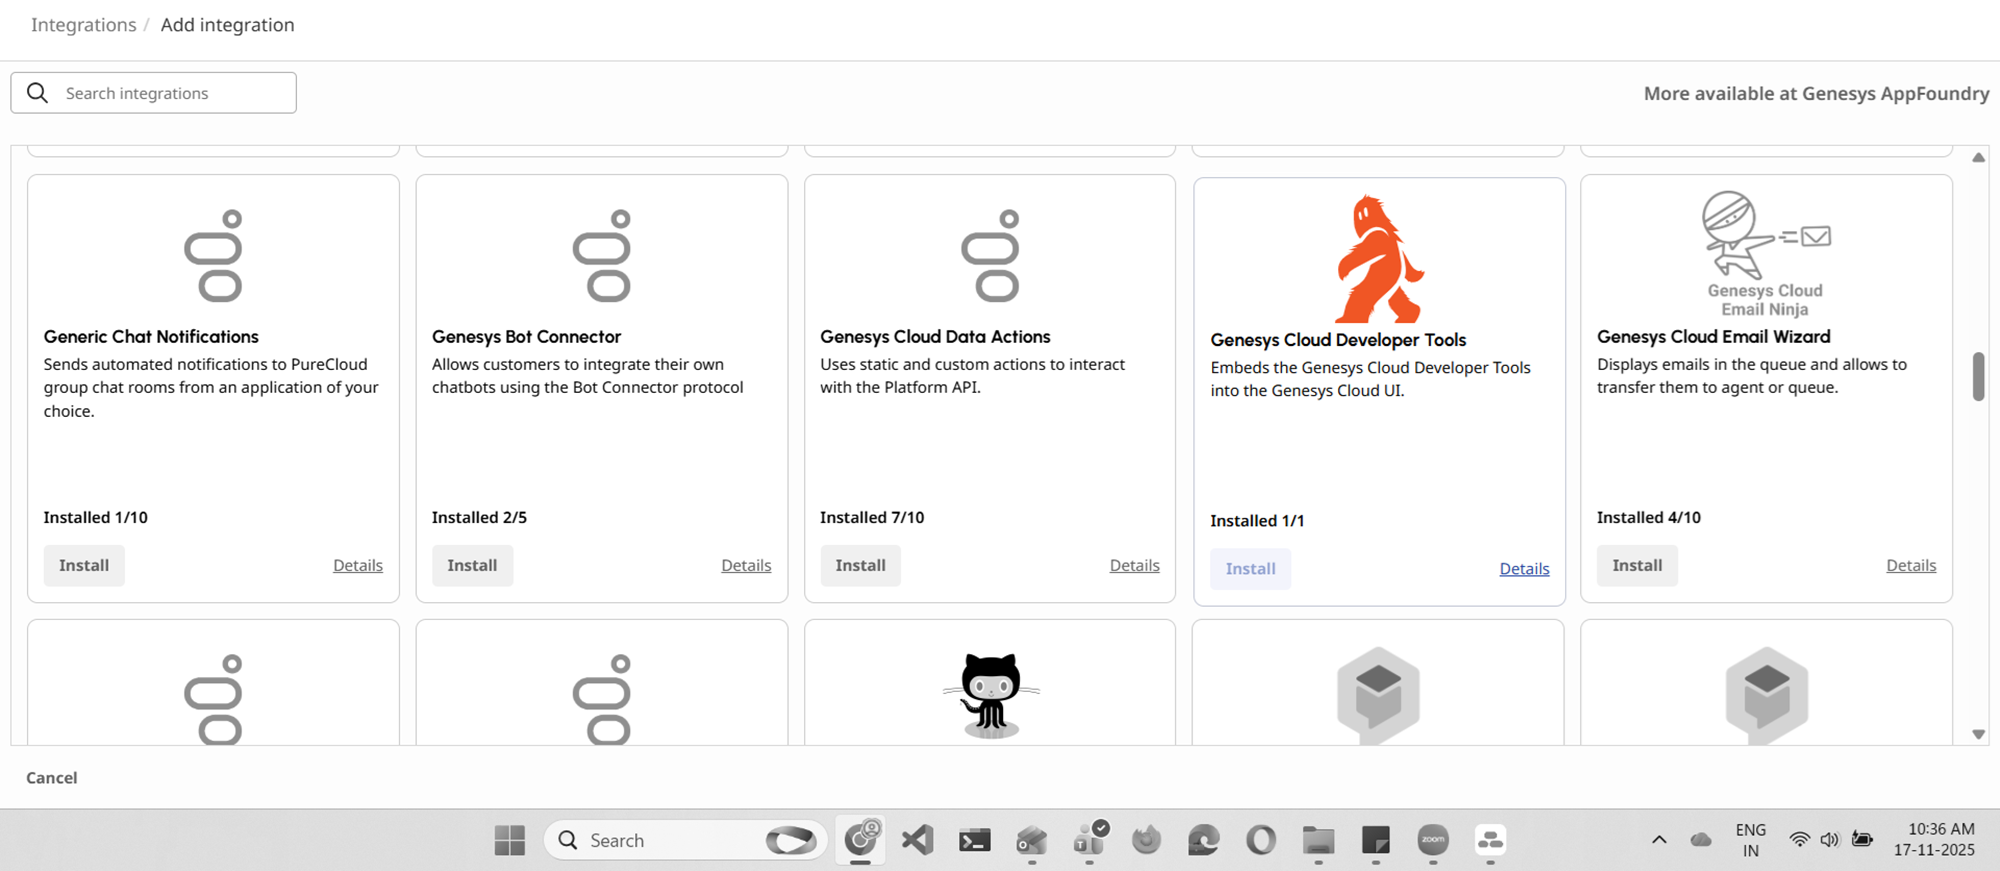Open Details for Genesys Cloud Email Wizard
Image resolution: width=2000 pixels, height=871 pixels.
1911,566
